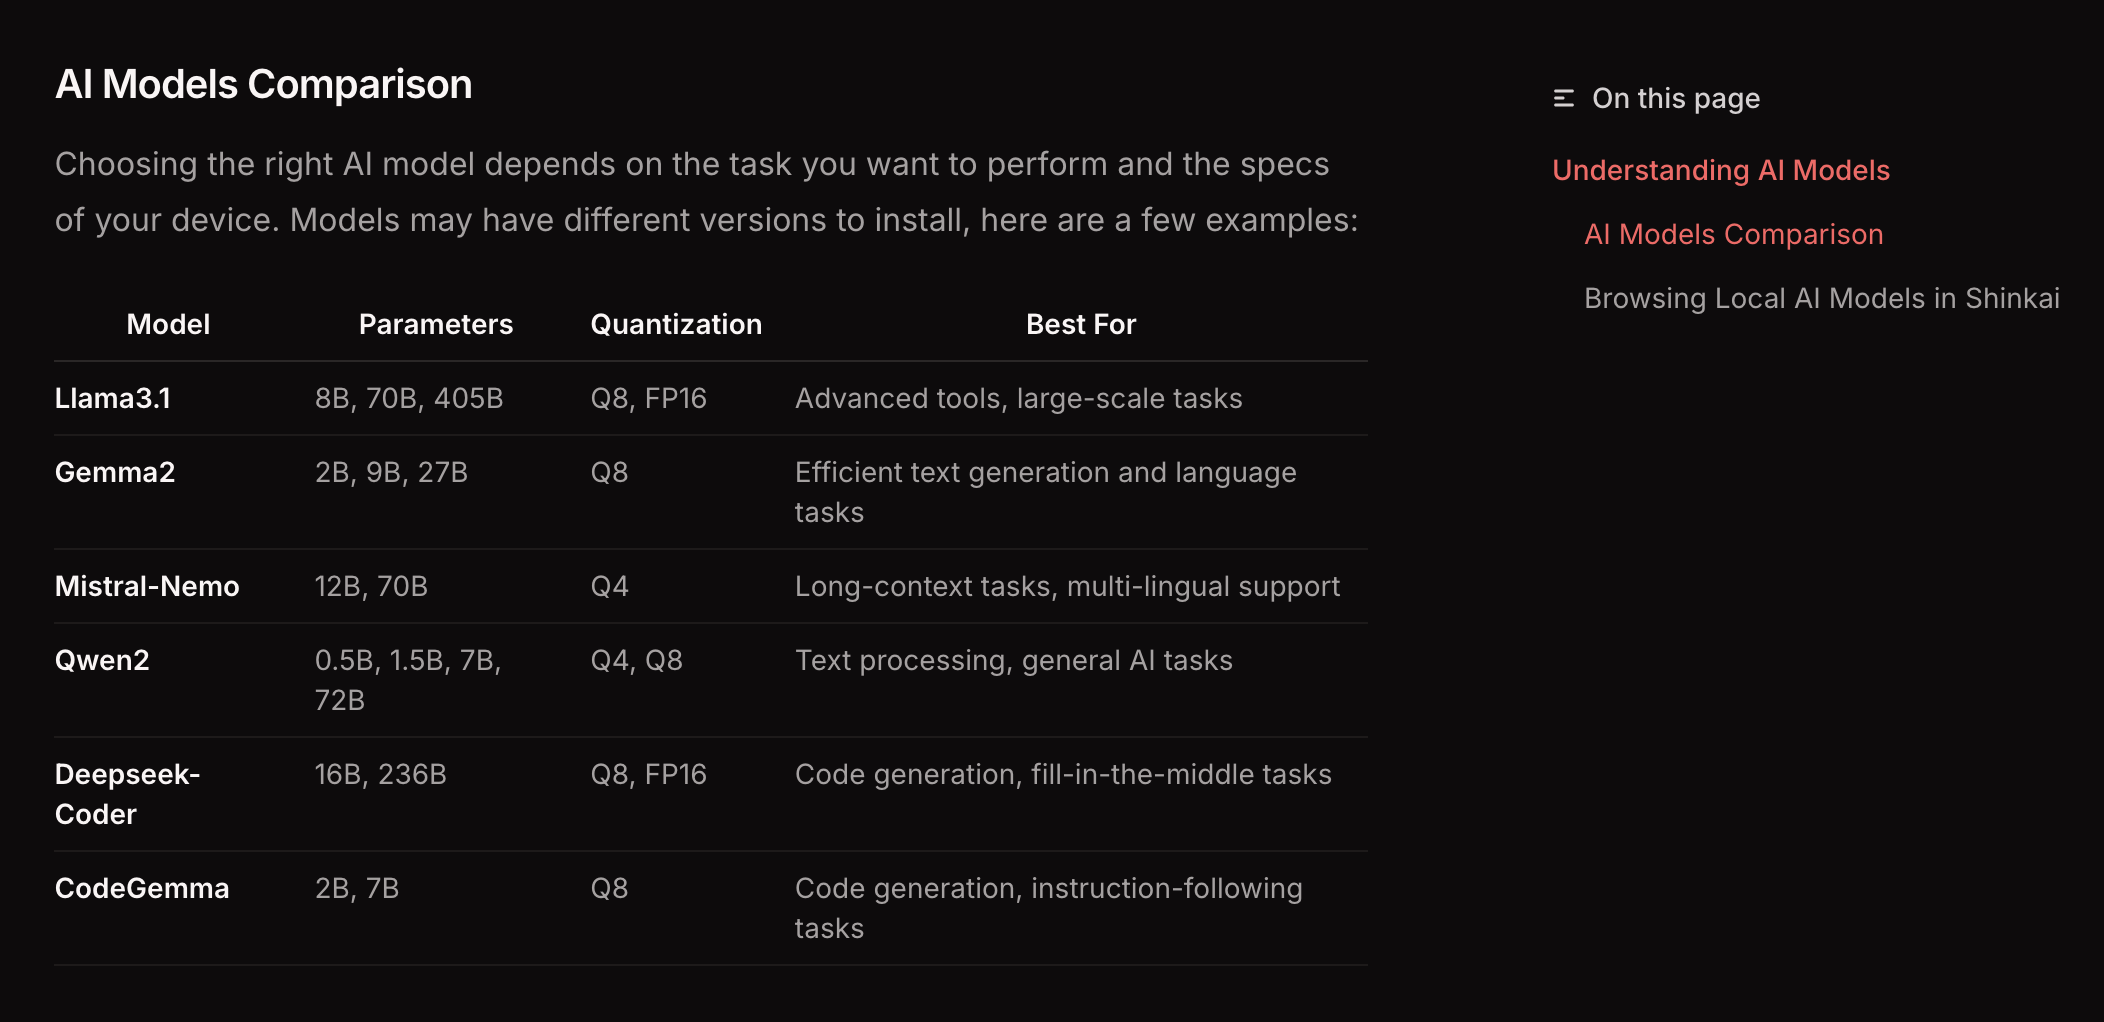Go to Browsing Local AI Models in Shinkai
This screenshot has height=1022, width=2104.
[1822, 298]
